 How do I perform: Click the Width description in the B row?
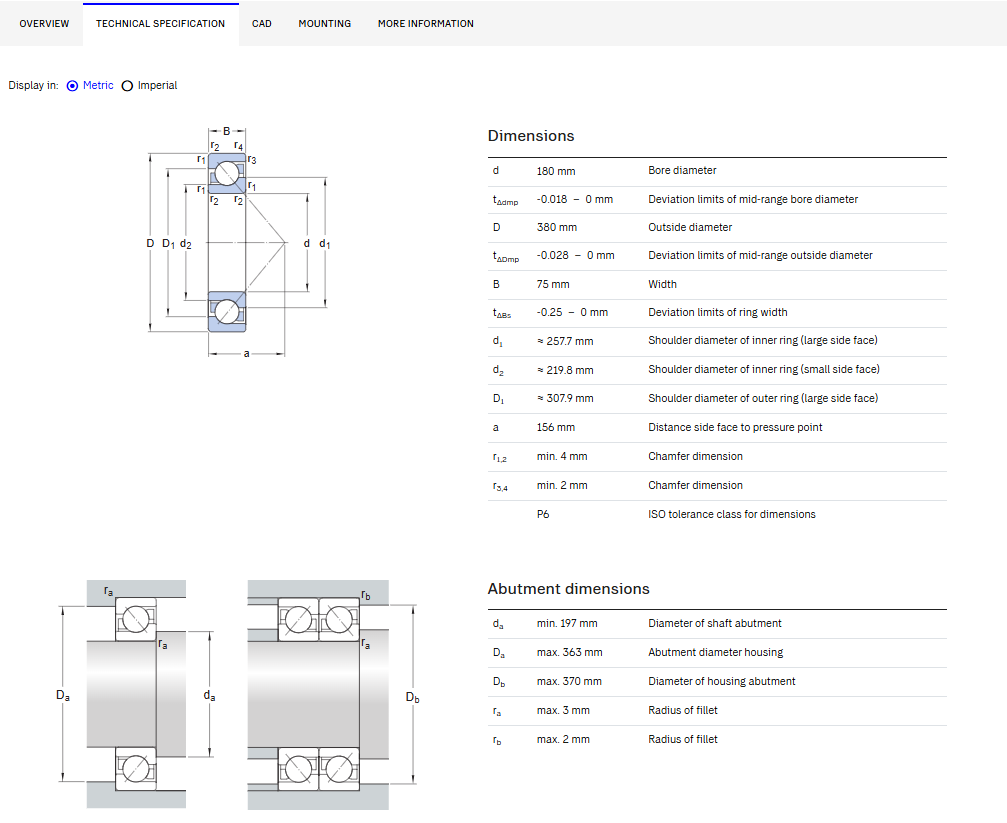click(x=662, y=284)
